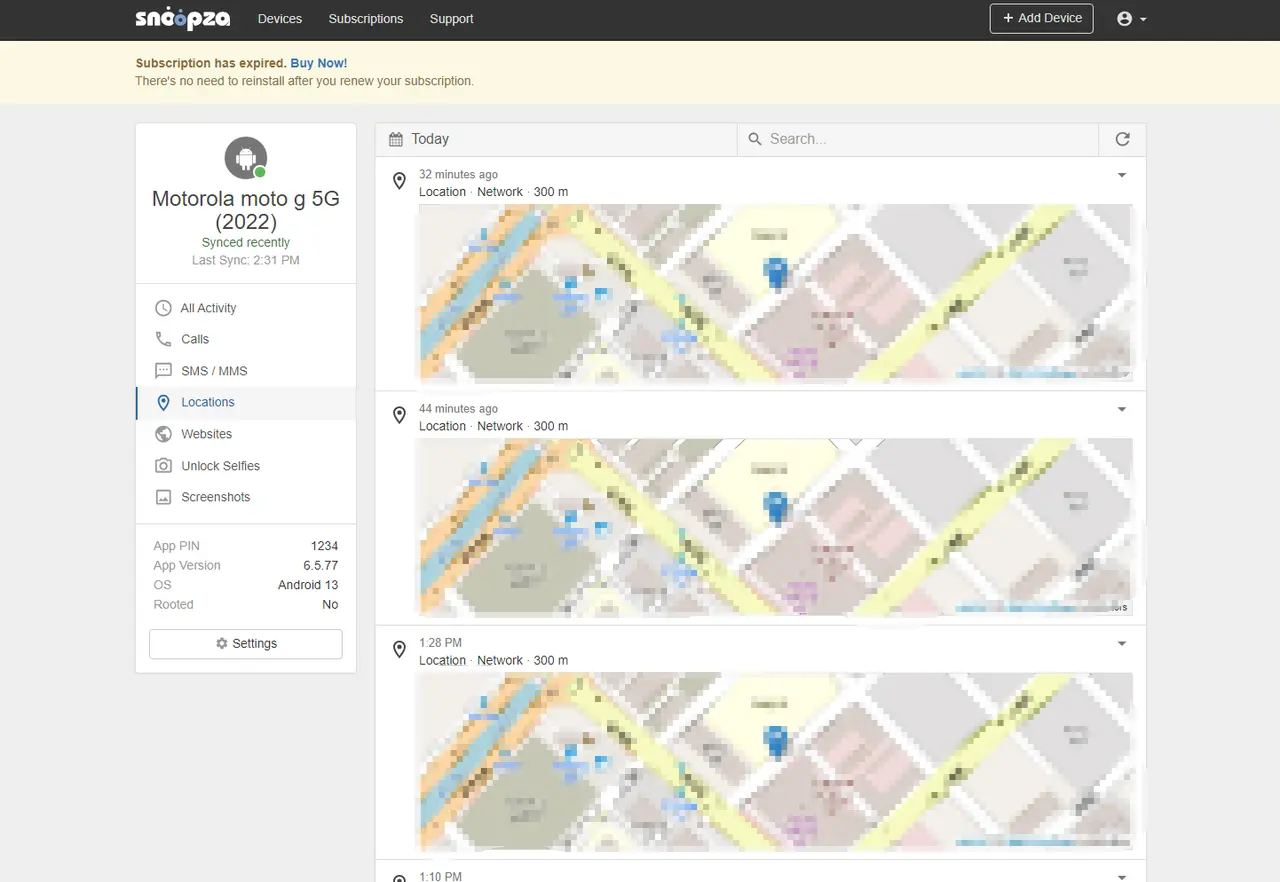Screen dimensions: 1280x882
Task: Open map of 44 minutes ago location
Action: pyautogui.click(x=775, y=526)
